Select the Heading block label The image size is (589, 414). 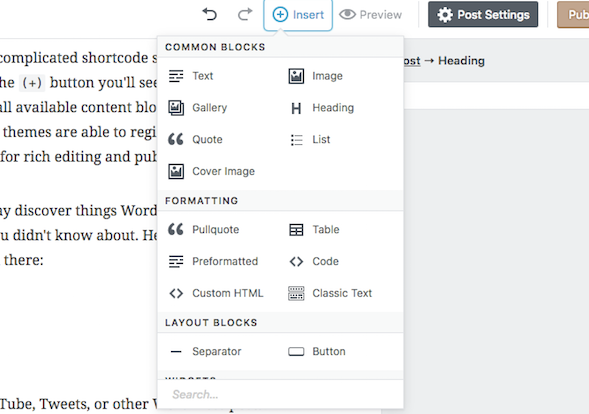pyautogui.click(x=333, y=108)
